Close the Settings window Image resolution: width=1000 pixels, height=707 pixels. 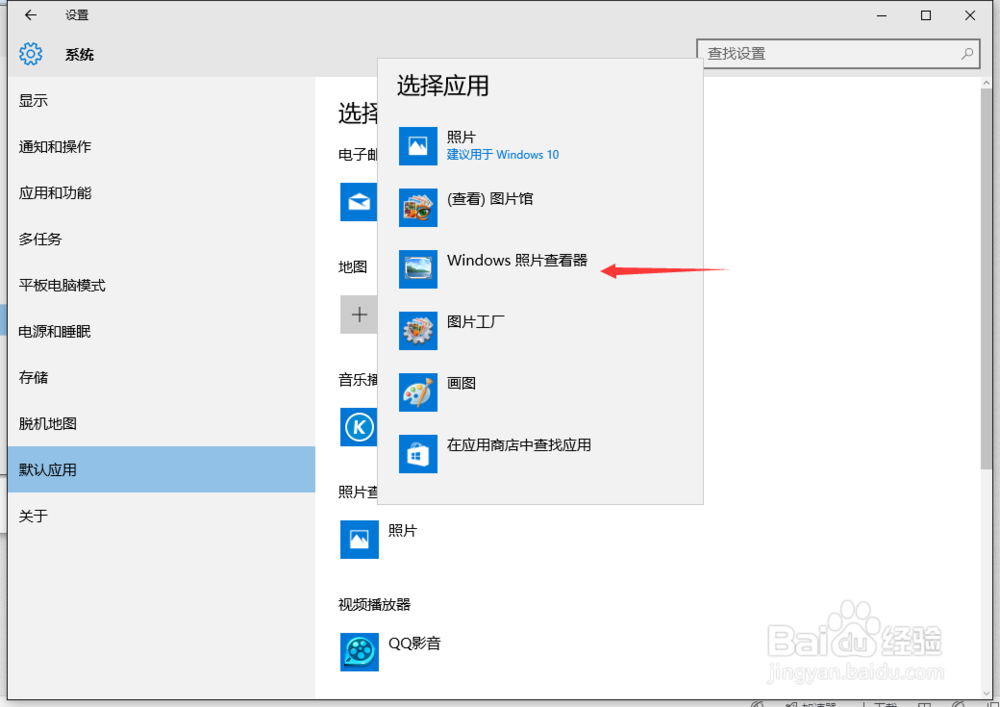[x=970, y=15]
